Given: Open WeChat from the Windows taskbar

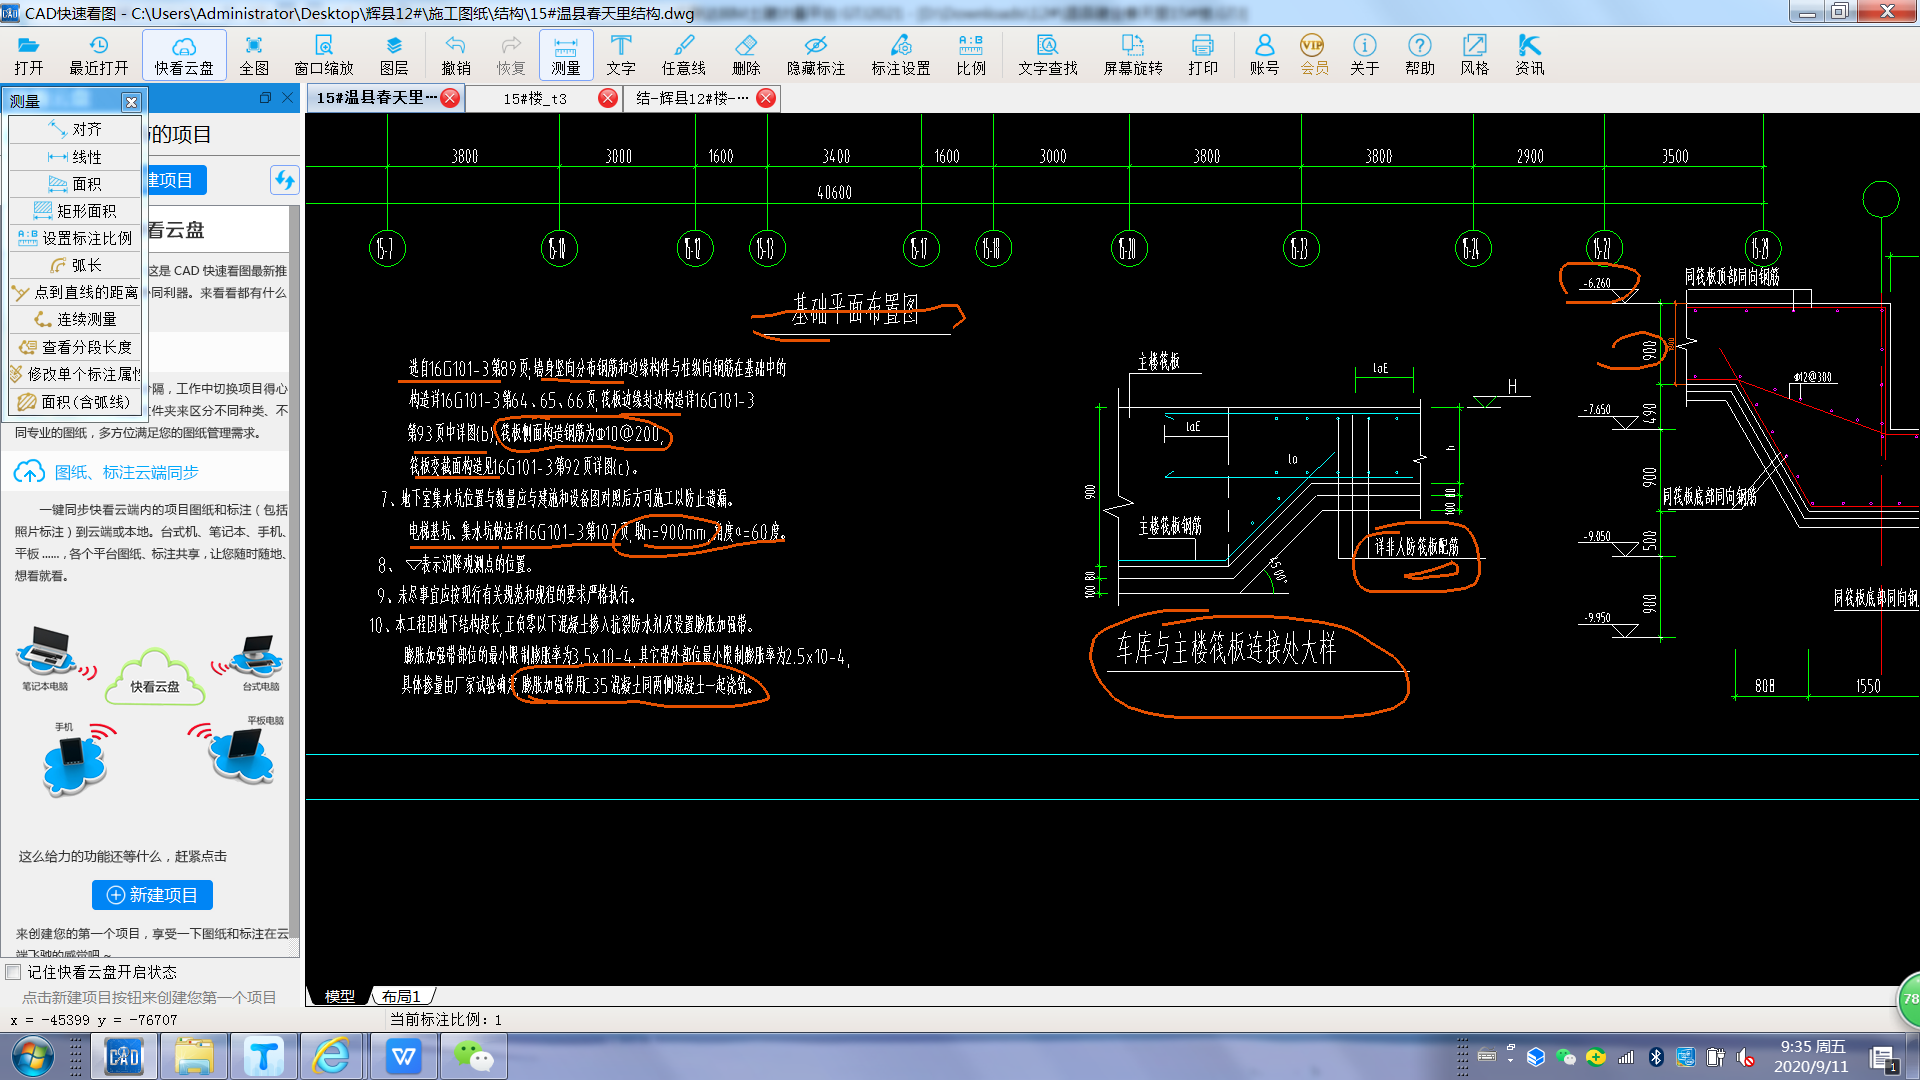Looking at the screenshot, I should (x=473, y=1056).
